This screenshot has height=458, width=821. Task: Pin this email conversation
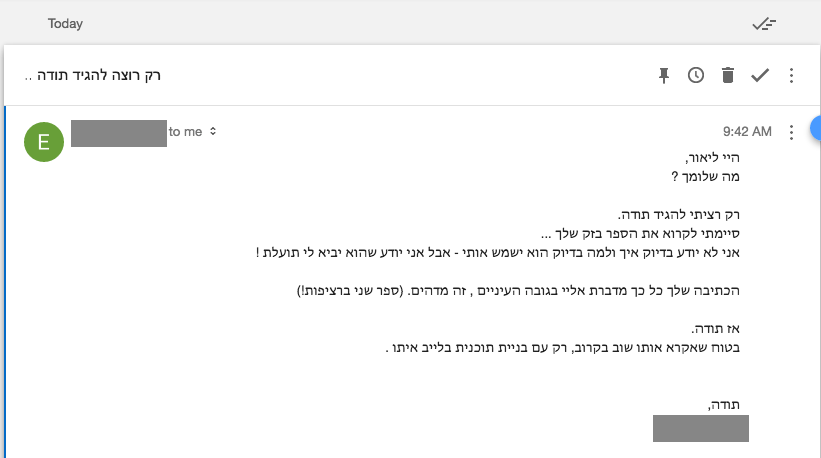pyautogui.click(x=664, y=75)
